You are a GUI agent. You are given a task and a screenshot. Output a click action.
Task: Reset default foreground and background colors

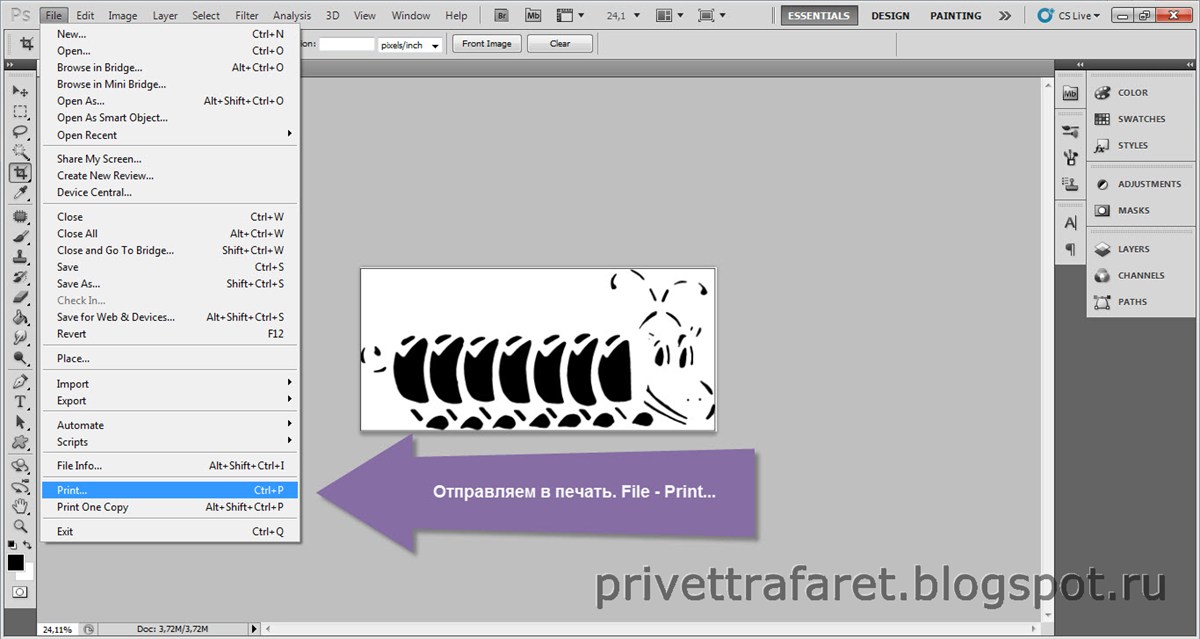click(x=11, y=545)
